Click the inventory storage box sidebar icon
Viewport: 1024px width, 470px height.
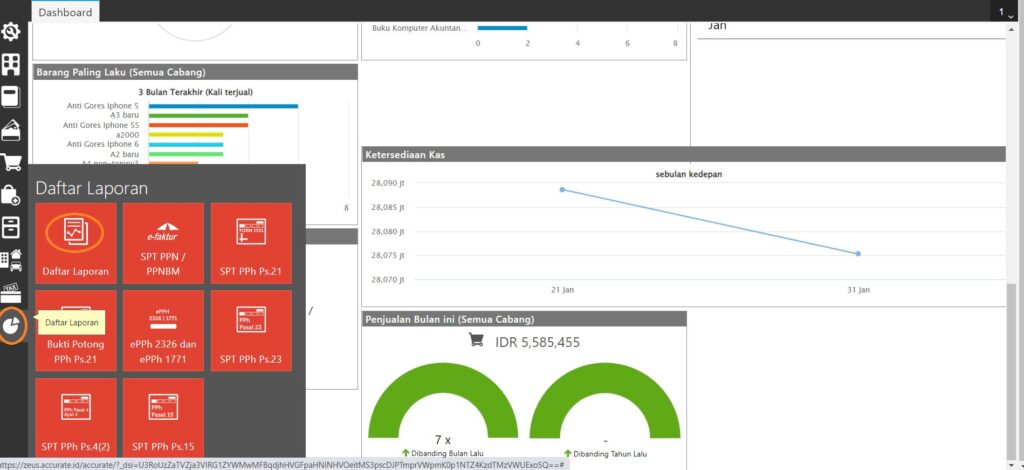(12, 227)
